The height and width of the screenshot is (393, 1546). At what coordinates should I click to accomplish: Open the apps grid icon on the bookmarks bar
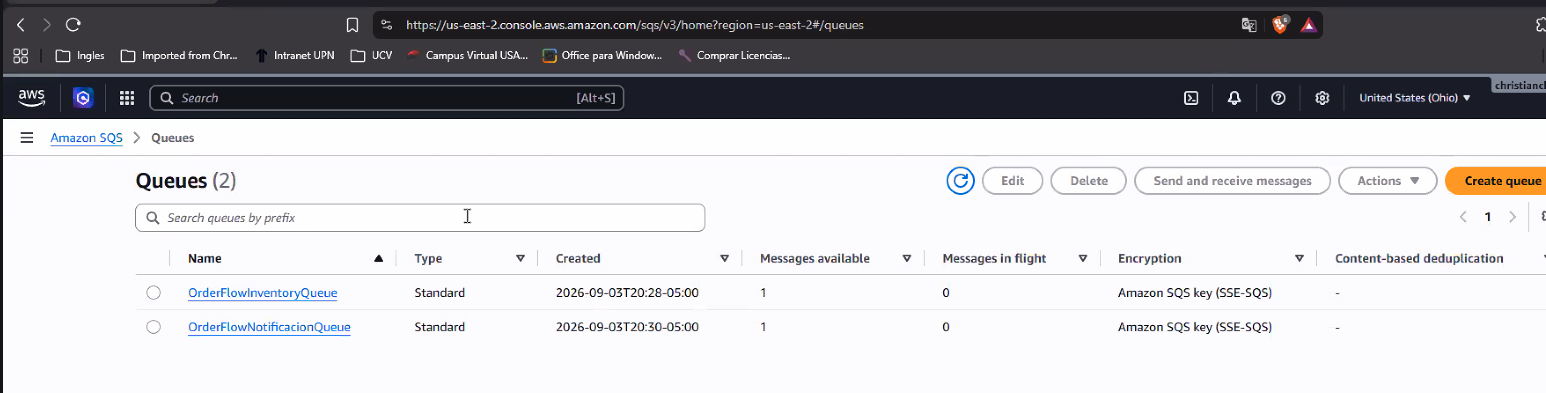coord(20,56)
